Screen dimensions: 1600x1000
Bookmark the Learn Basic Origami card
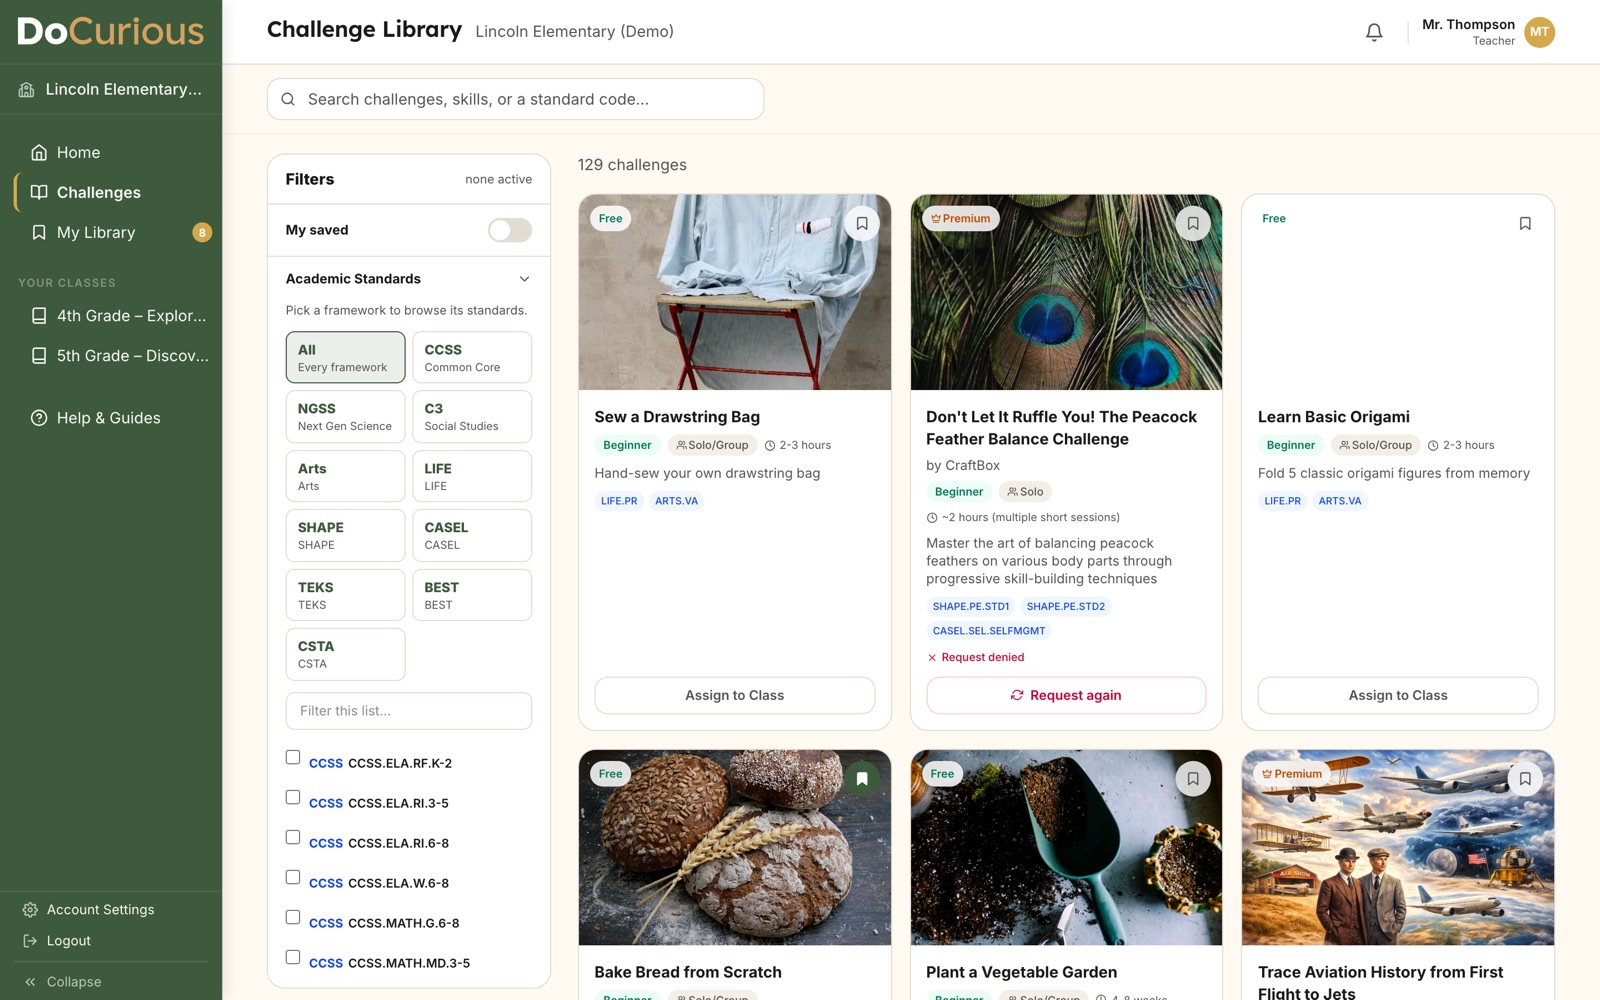[x=1525, y=223]
